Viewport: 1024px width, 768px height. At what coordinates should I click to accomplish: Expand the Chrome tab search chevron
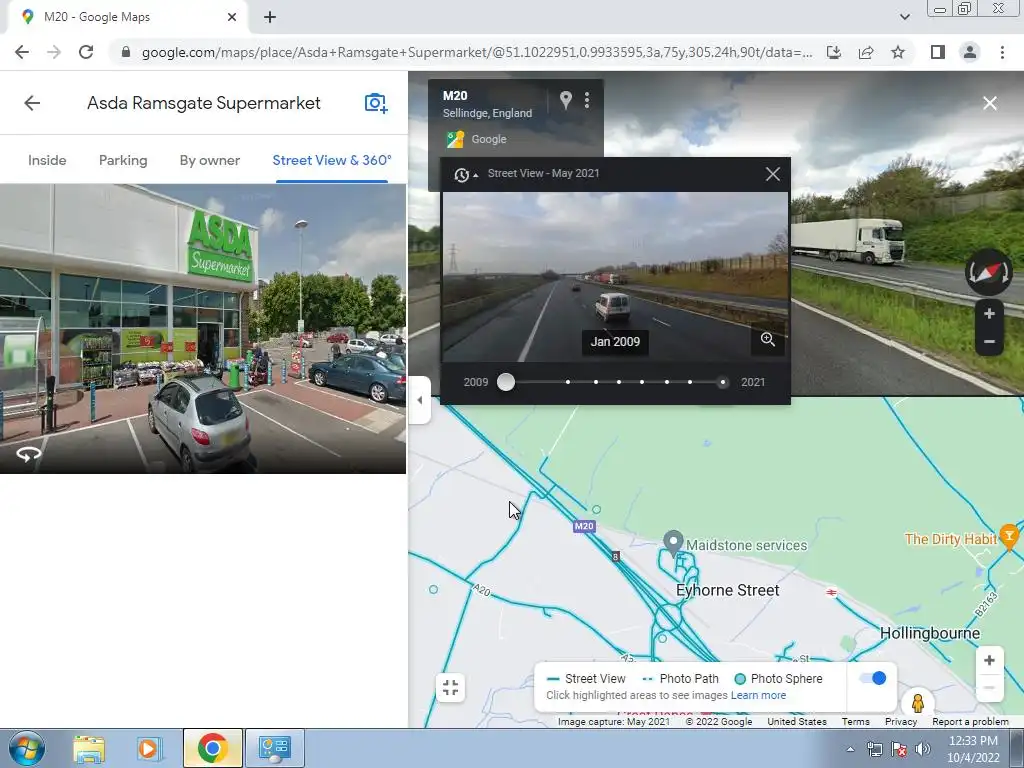coord(904,17)
